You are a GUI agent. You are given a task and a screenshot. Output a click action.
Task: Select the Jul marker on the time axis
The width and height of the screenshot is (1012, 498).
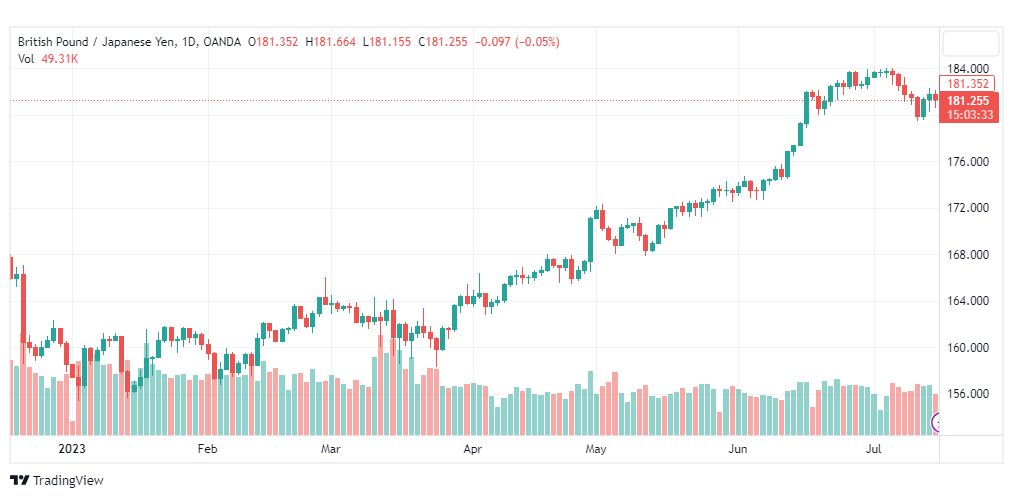(873, 449)
